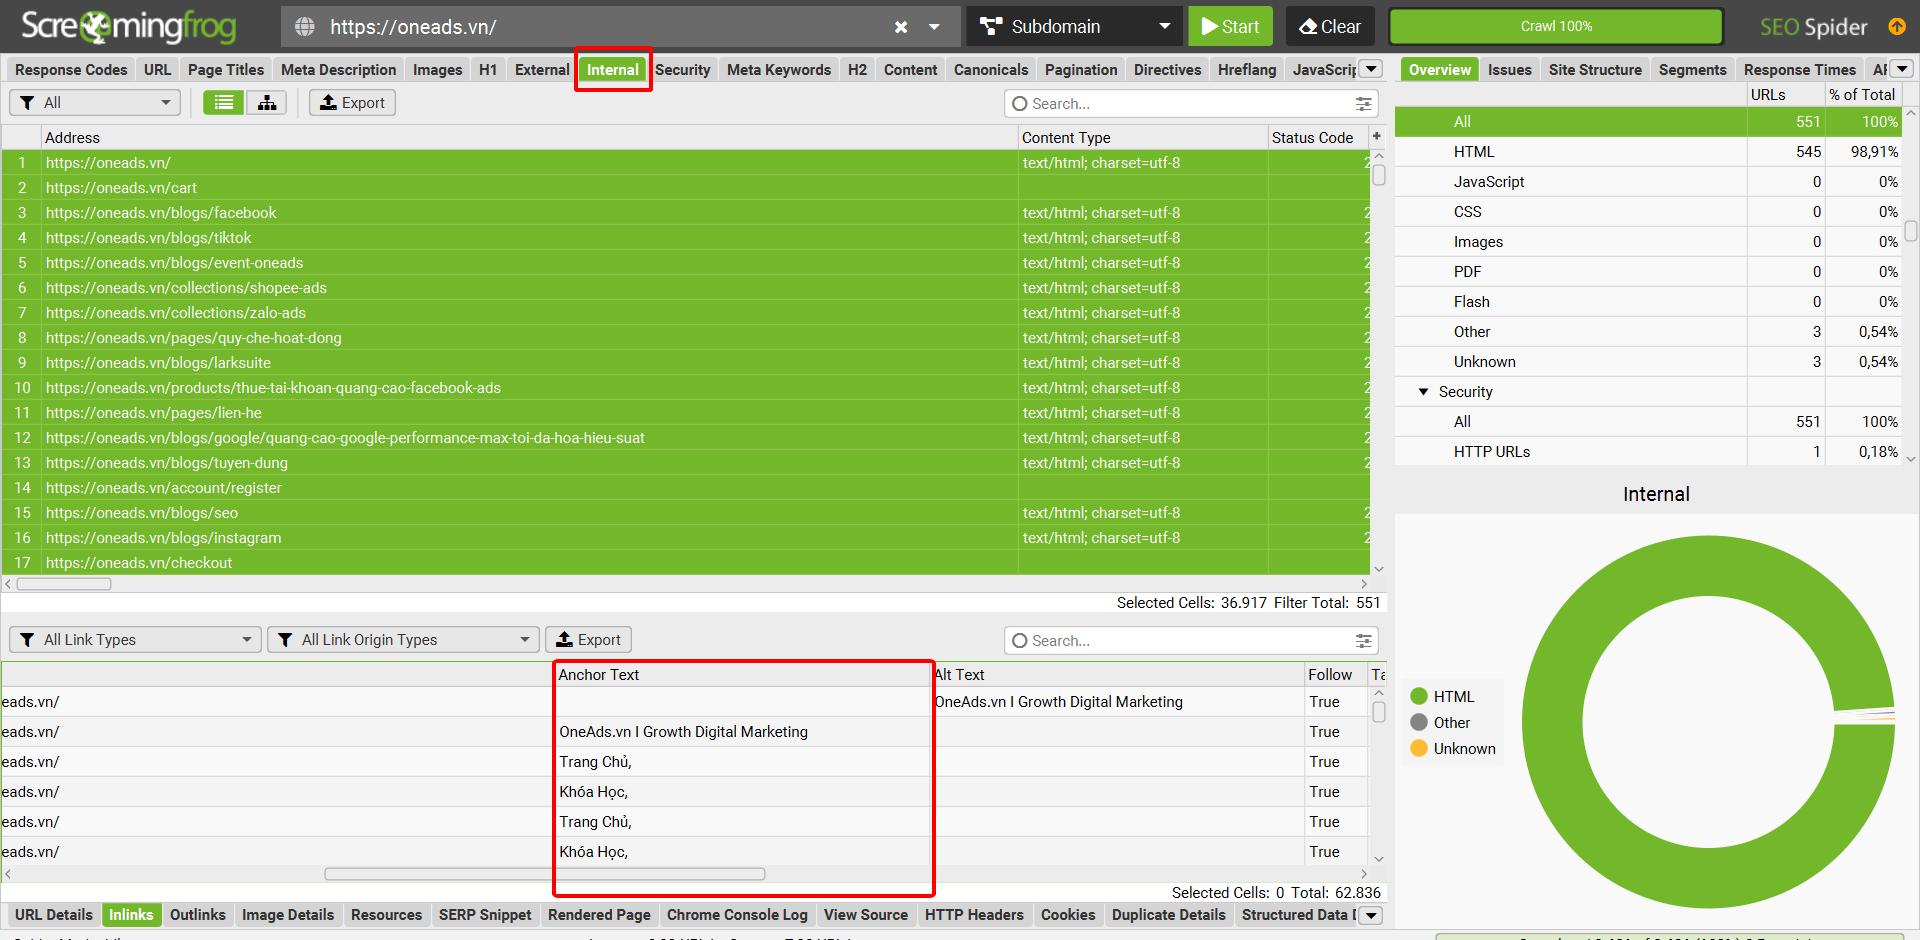Image resolution: width=1920 pixels, height=940 pixels.
Task: Click the top Search field
Action: point(1190,104)
